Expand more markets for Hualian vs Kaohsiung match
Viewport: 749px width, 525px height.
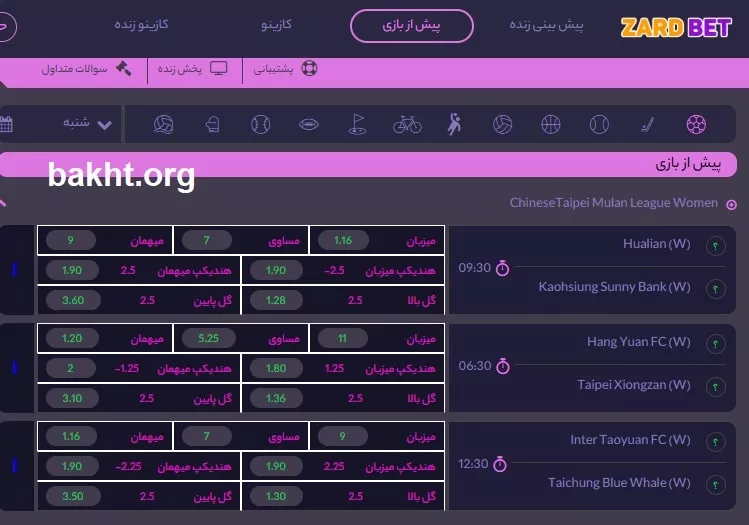point(15,270)
